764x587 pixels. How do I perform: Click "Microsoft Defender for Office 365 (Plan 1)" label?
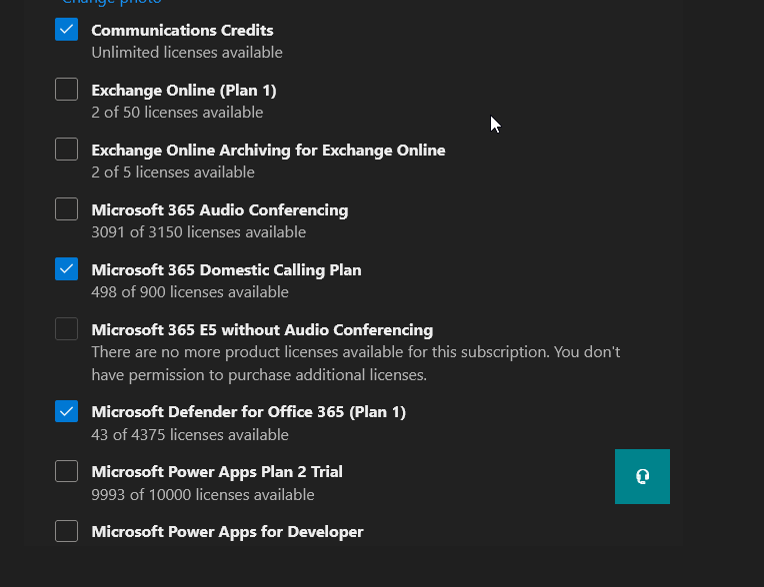(248, 412)
